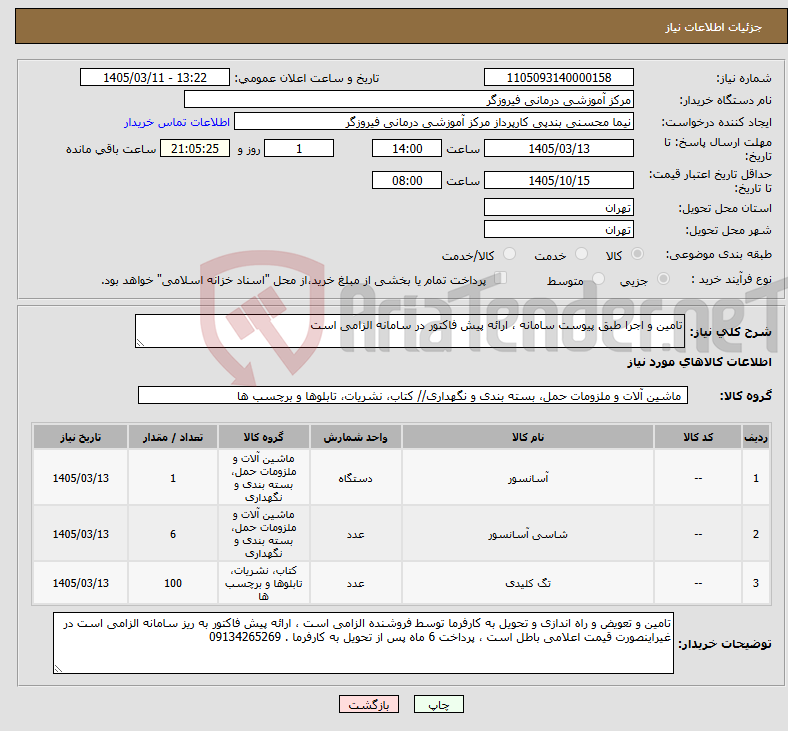Select the متوسط purchase type radio
Viewport: 788px width, 731px height.
tap(599, 278)
